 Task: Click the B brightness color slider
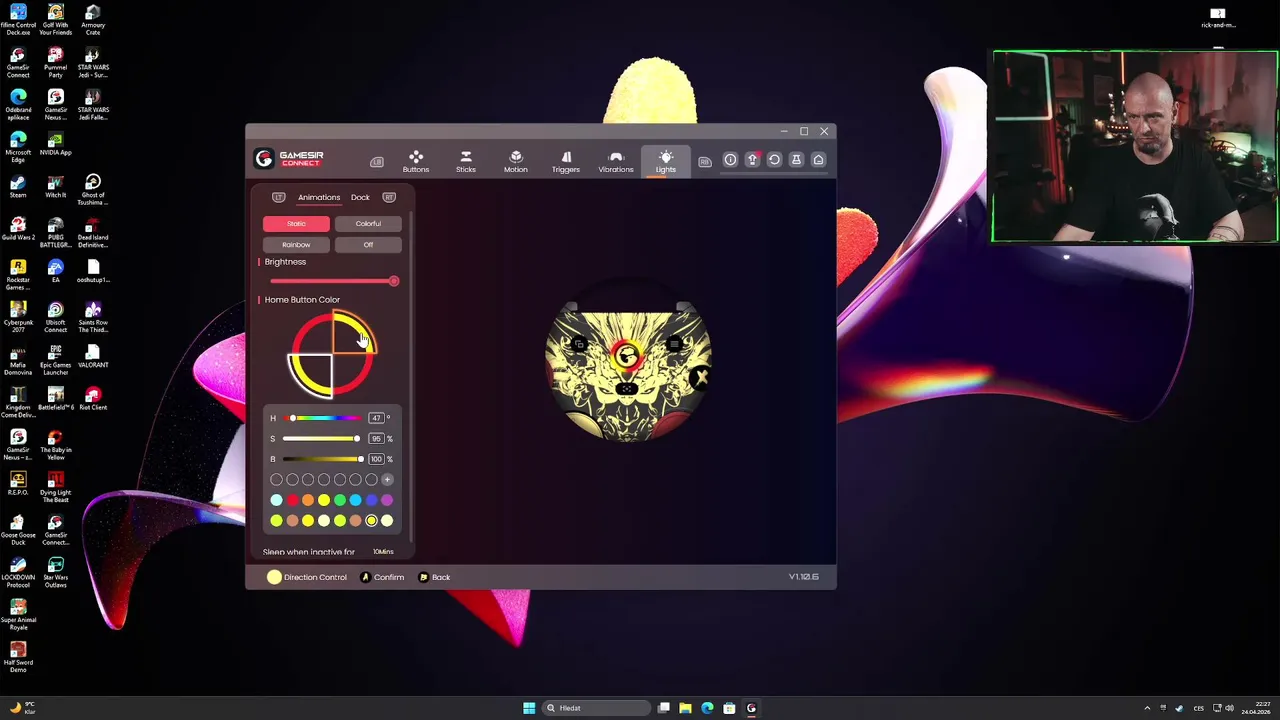tap(322, 459)
